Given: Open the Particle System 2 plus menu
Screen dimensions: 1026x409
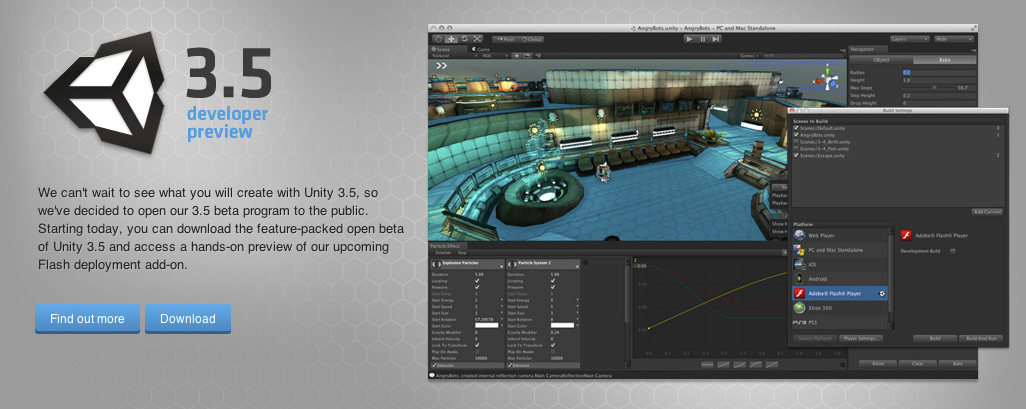Looking at the screenshot, I should tap(577, 266).
